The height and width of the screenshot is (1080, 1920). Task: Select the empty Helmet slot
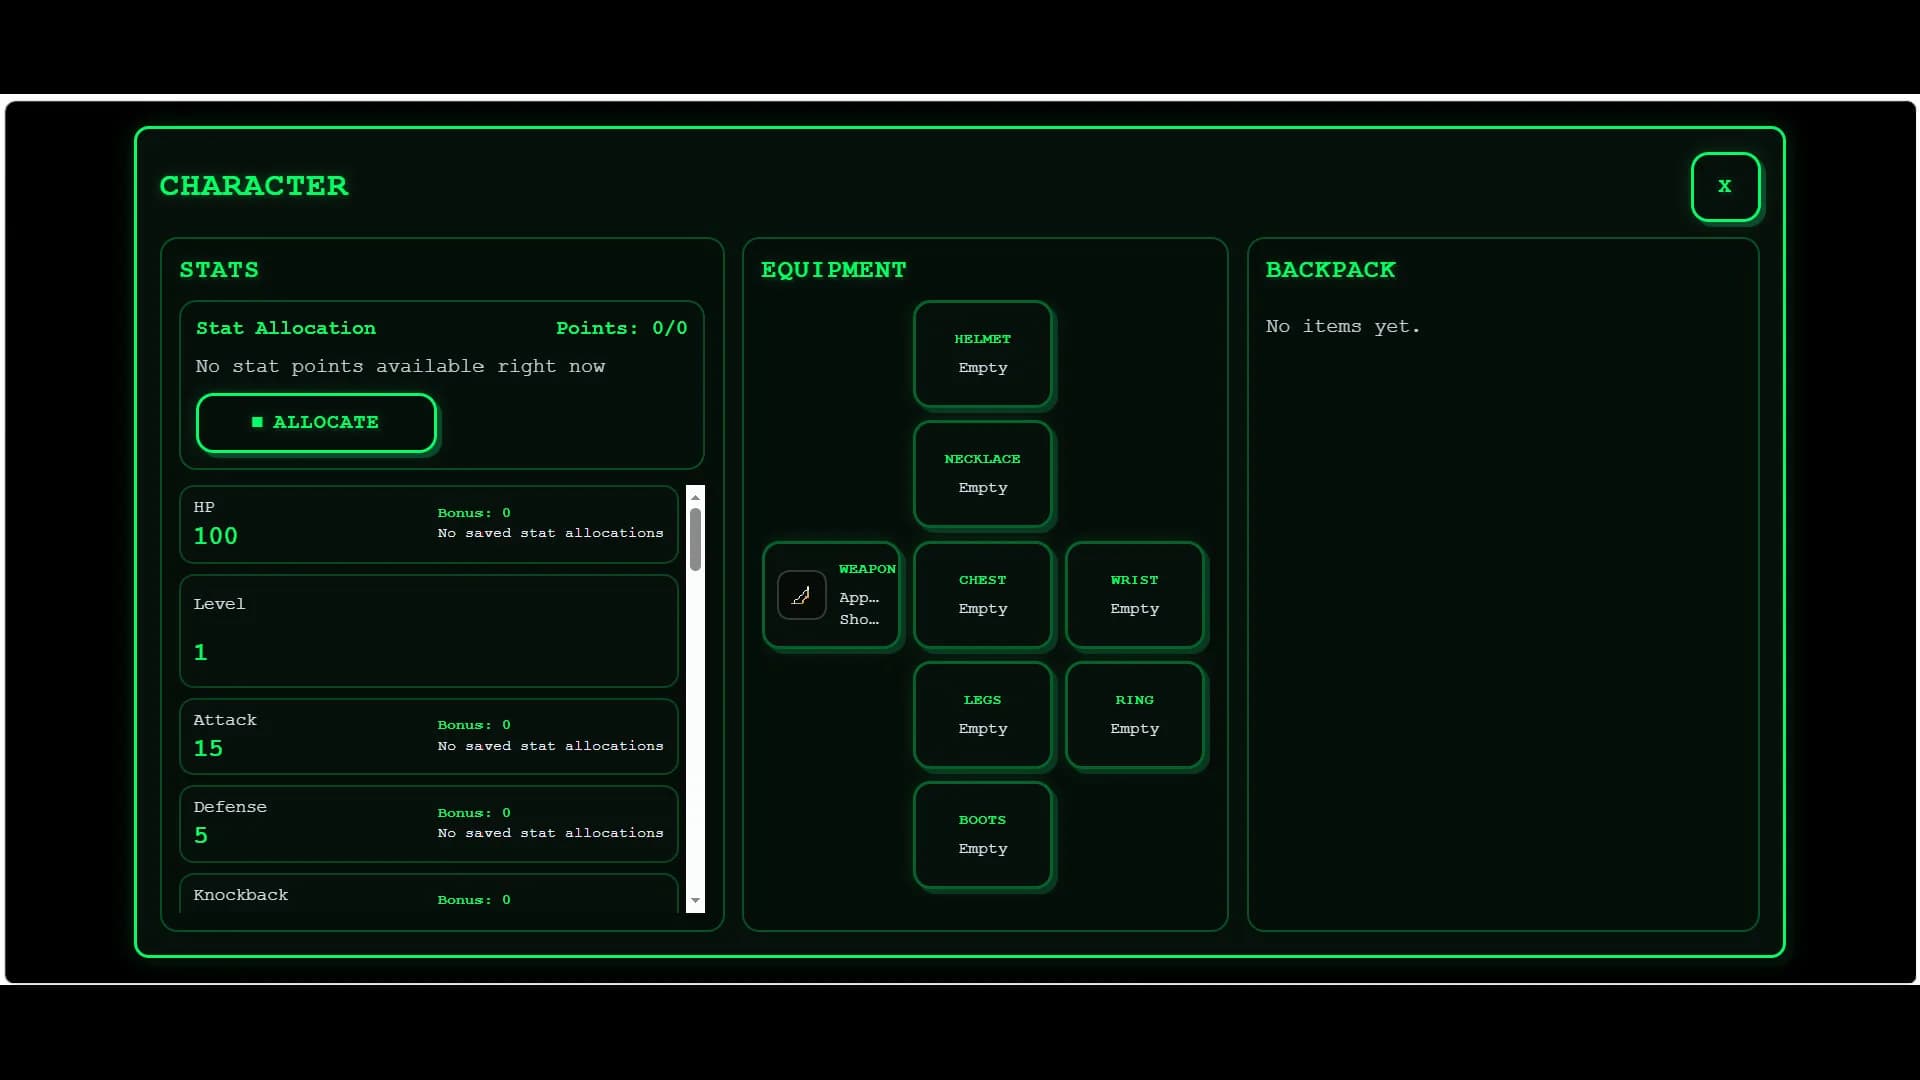(x=982, y=354)
